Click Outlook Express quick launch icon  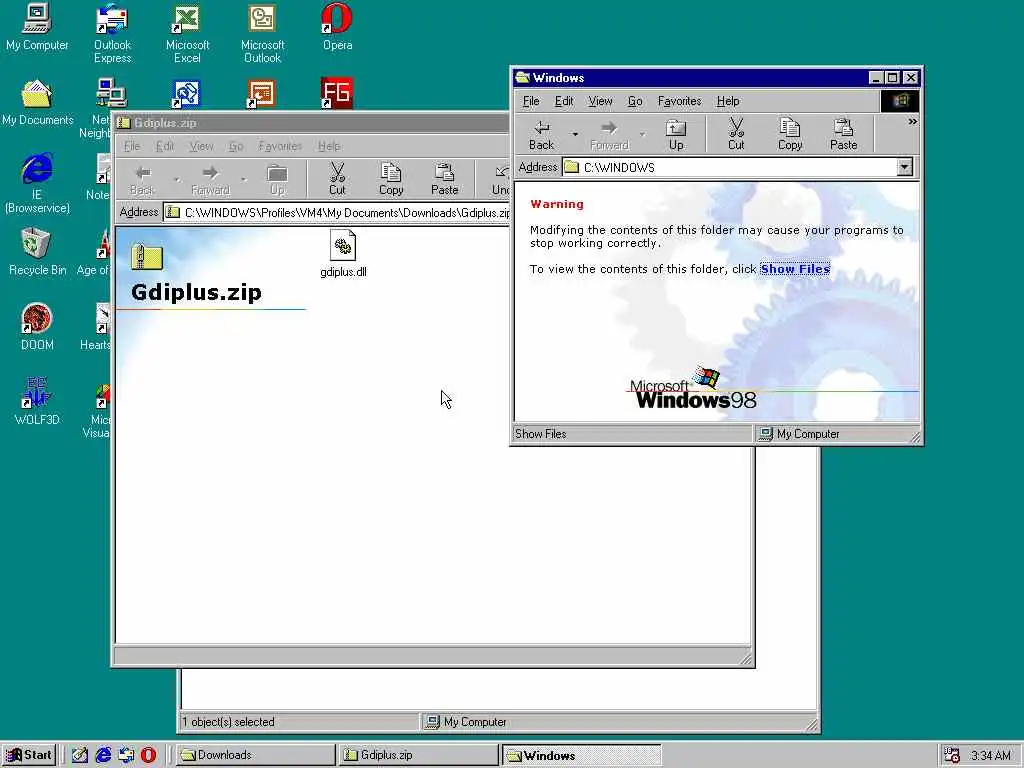pos(126,755)
